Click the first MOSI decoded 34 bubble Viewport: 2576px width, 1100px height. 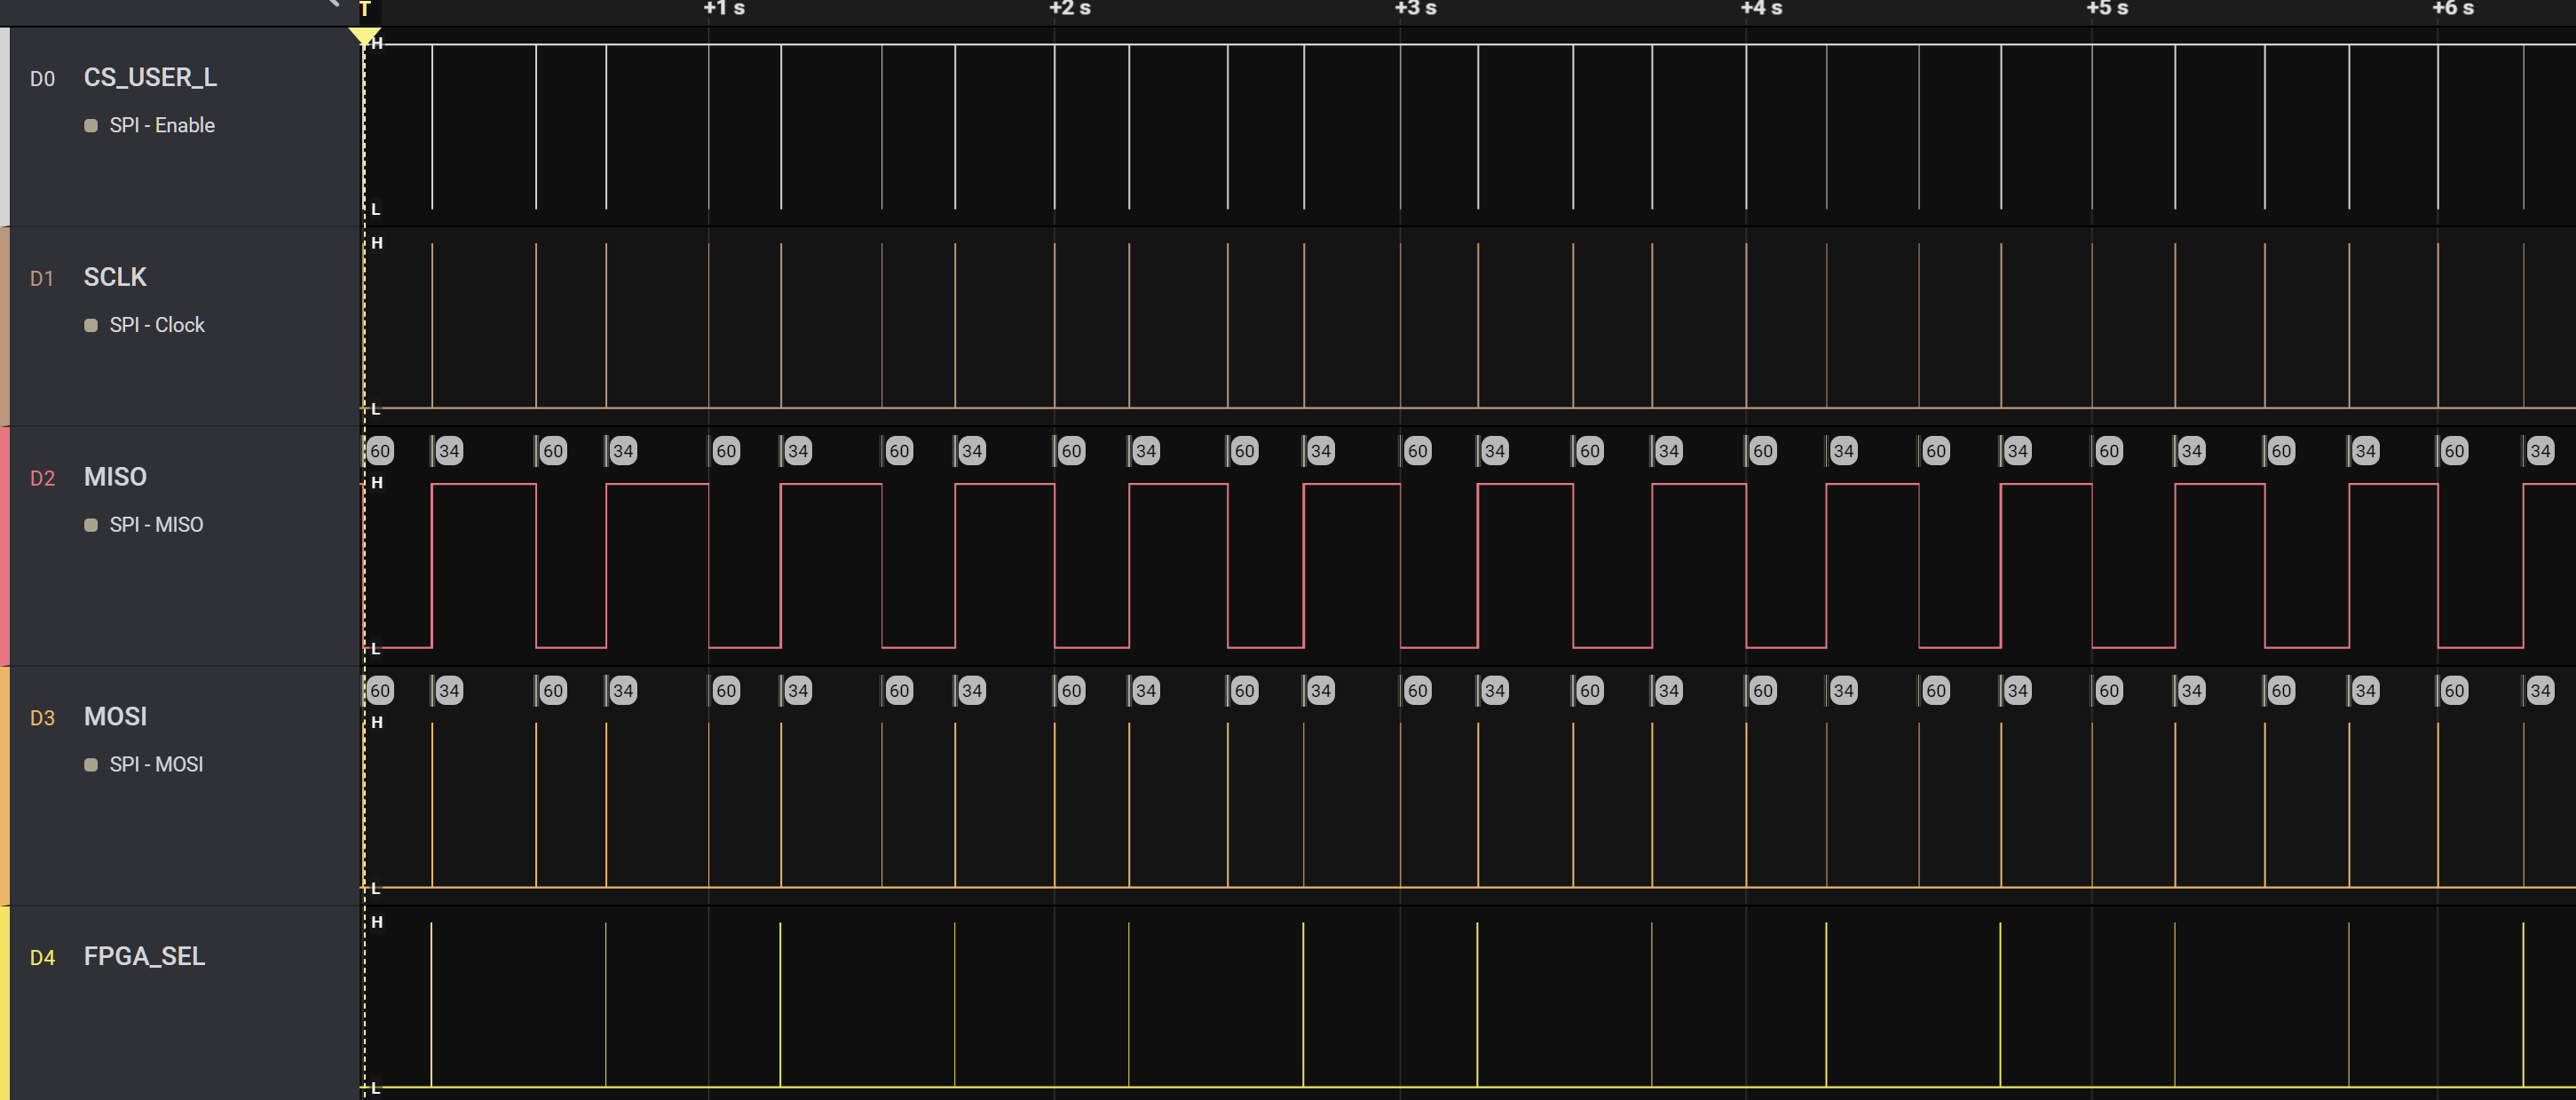click(x=449, y=691)
